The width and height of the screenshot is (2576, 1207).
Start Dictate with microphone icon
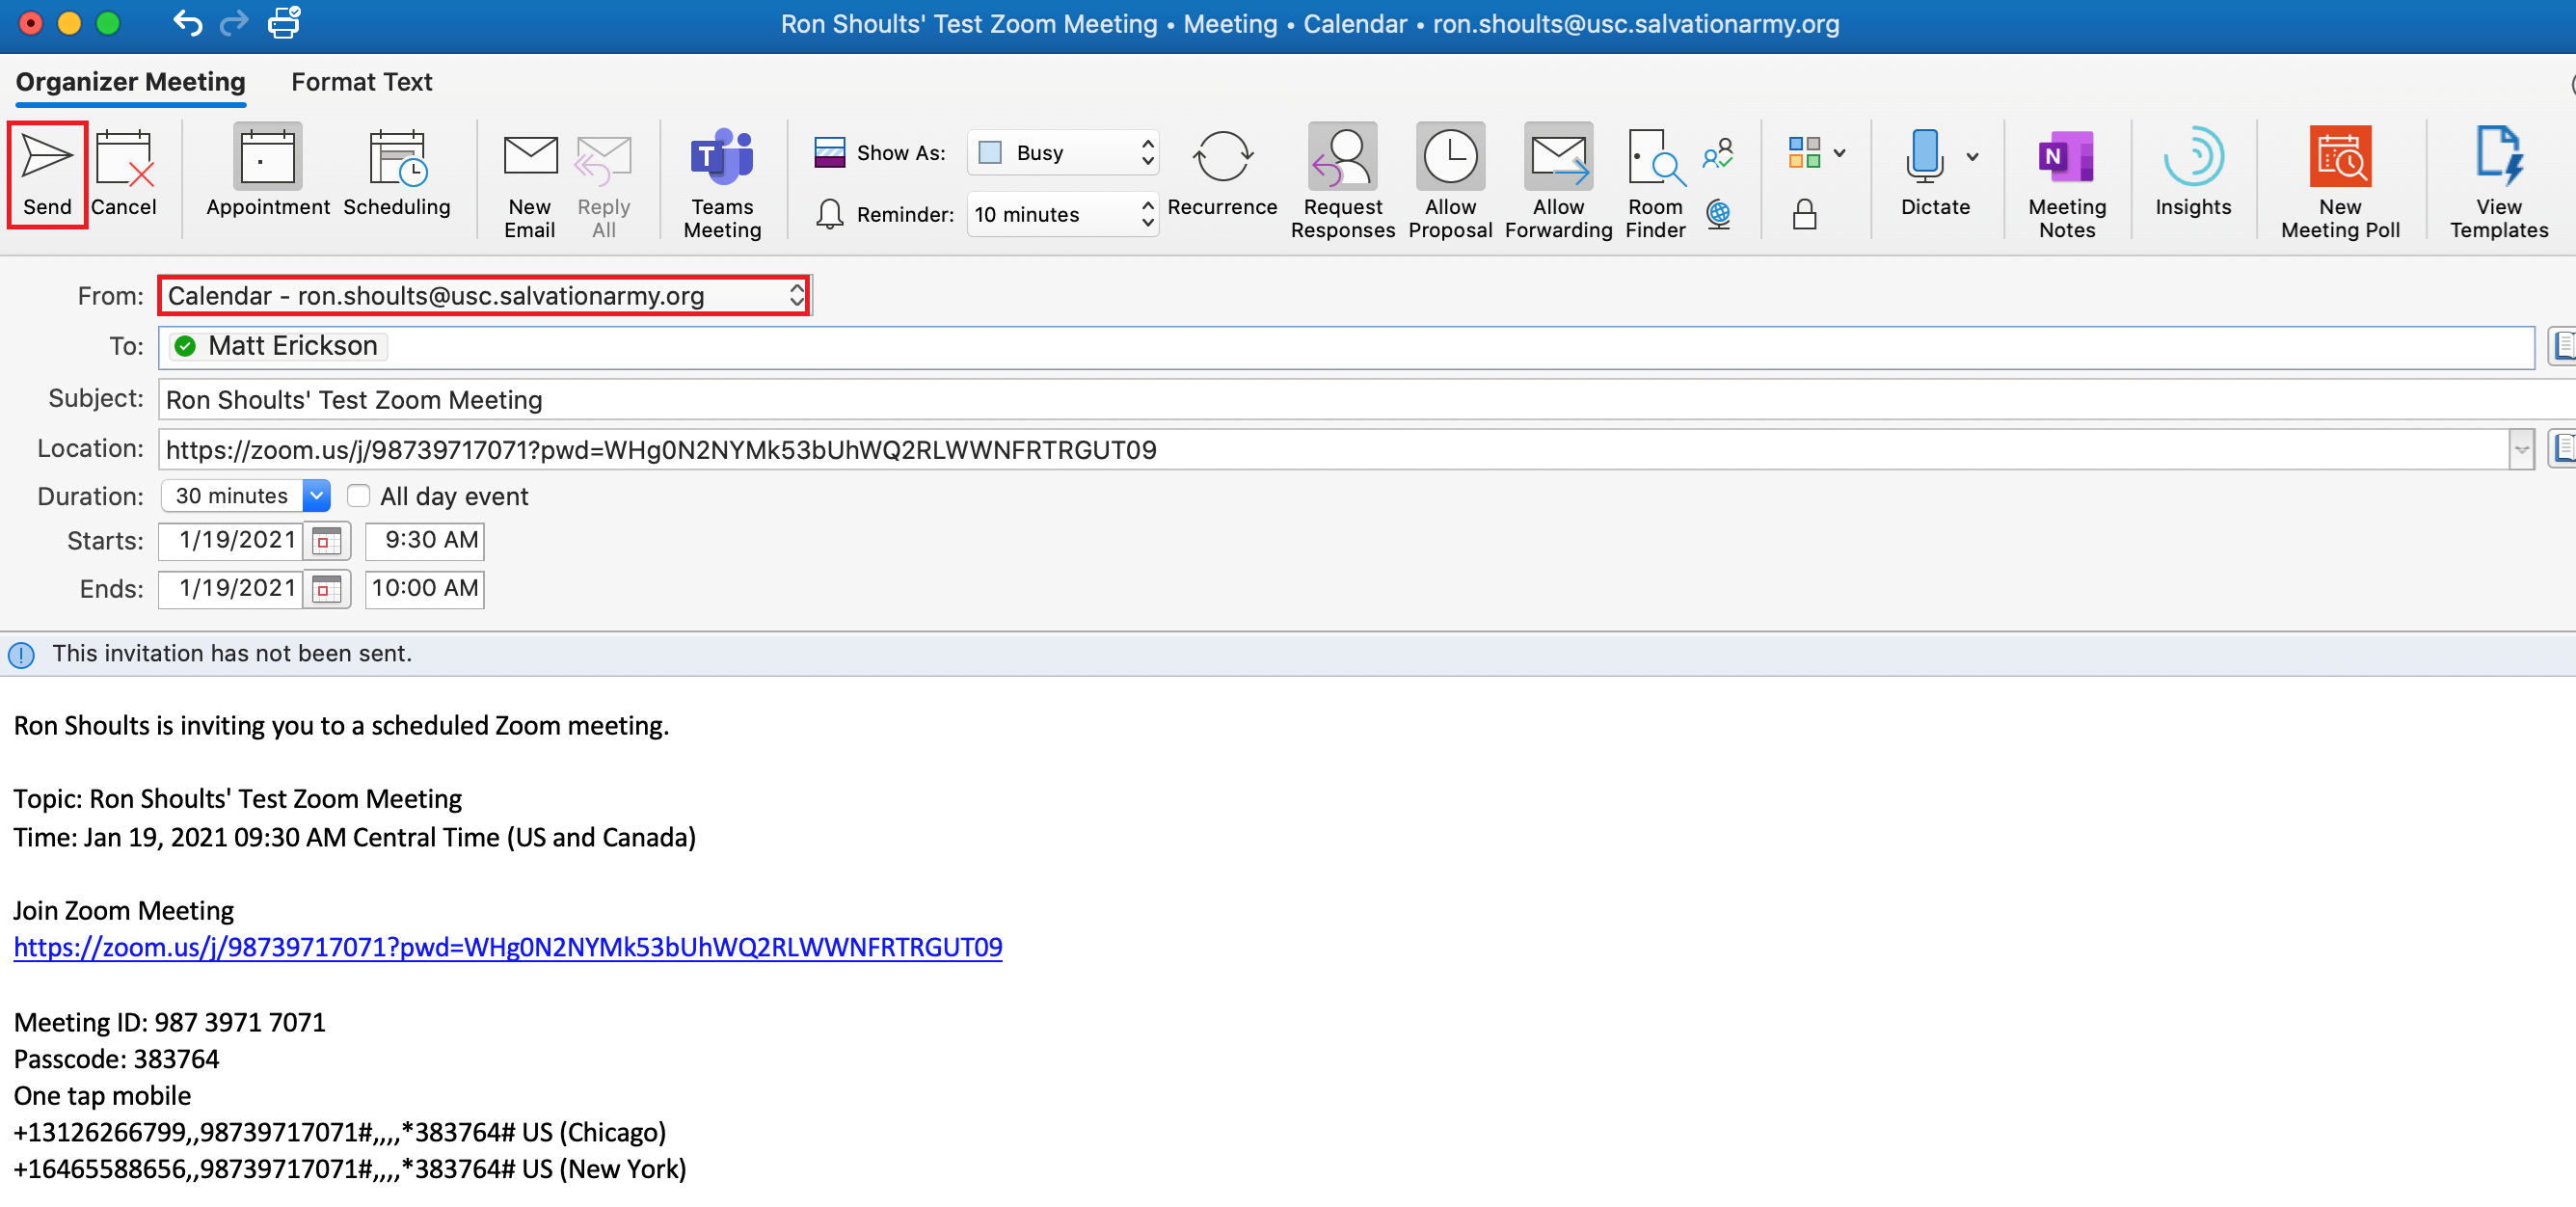click(x=1923, y=157)
